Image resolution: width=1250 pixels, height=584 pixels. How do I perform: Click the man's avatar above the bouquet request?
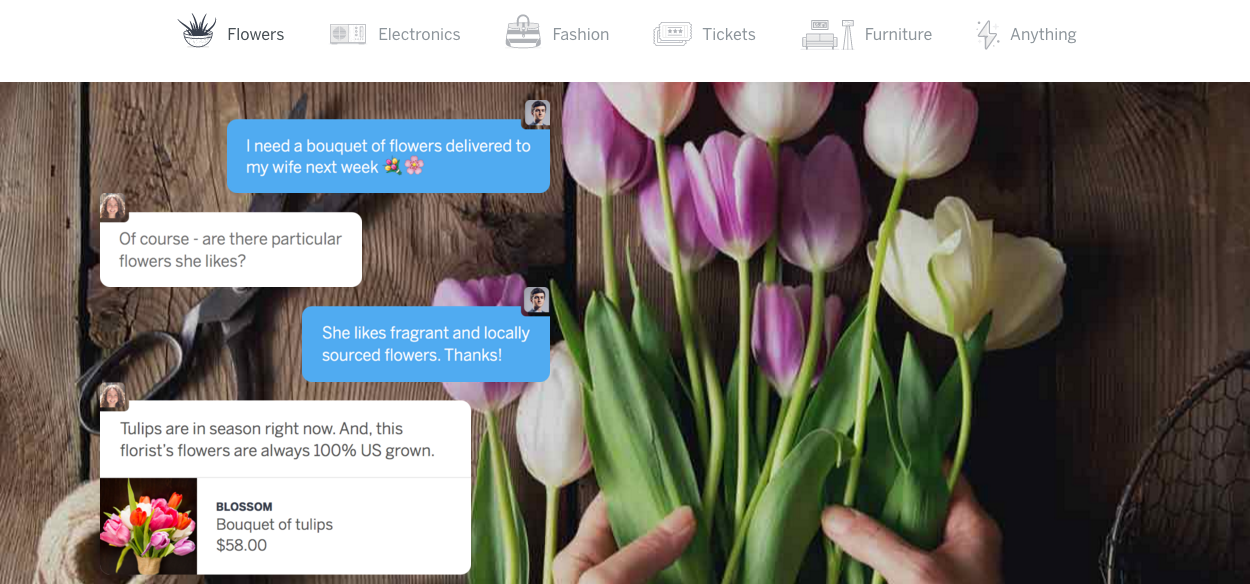click(x=537, y=114)
